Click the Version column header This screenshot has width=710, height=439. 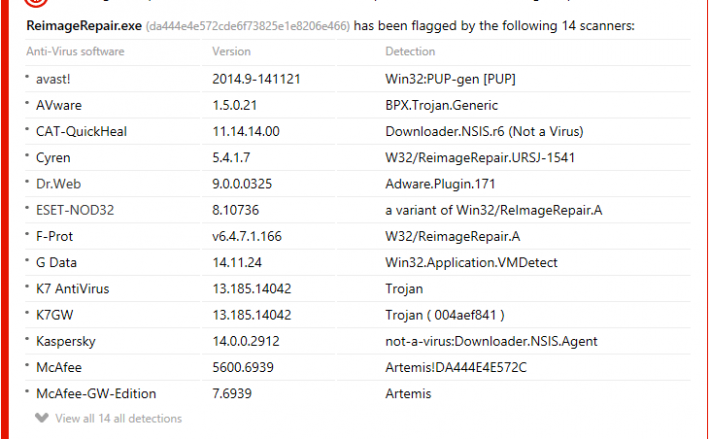coord(231,51)
